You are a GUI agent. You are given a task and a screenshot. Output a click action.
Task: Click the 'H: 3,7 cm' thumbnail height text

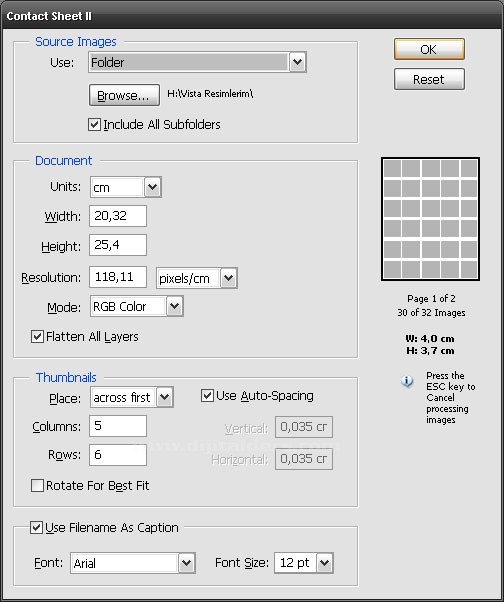430,351
